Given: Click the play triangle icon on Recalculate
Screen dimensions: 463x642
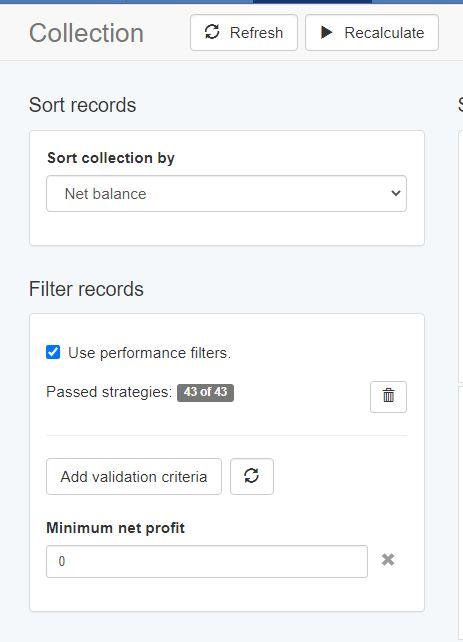Looking at the screenshot, I should (x=327, y=32).
